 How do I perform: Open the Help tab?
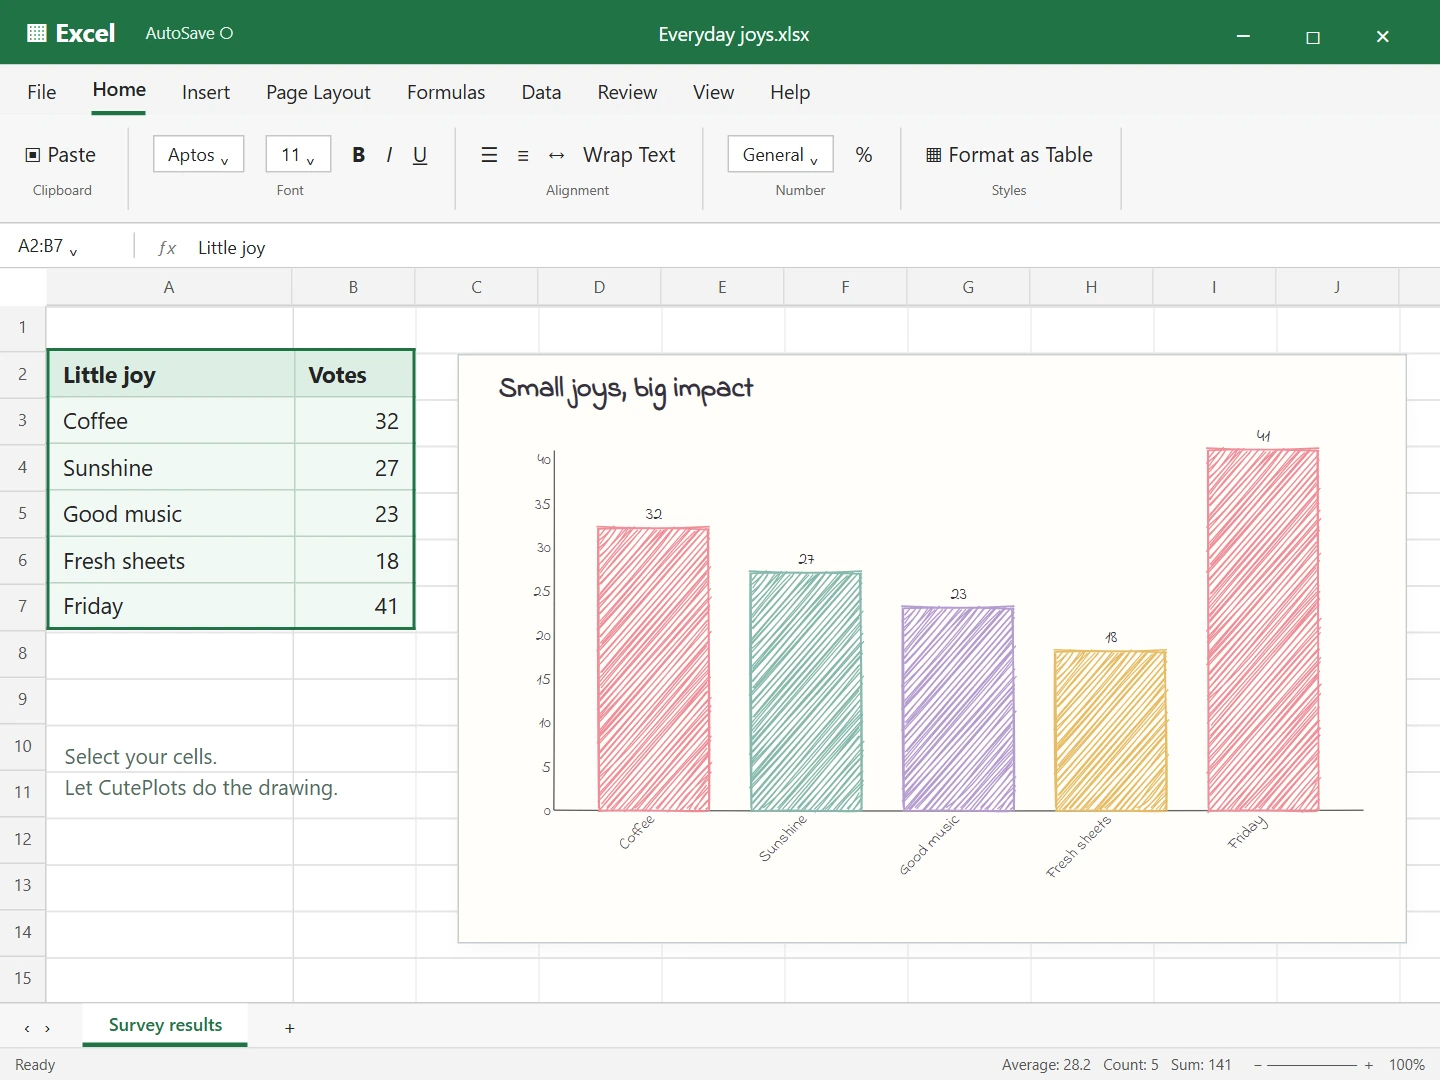click(x=790, y=92)
